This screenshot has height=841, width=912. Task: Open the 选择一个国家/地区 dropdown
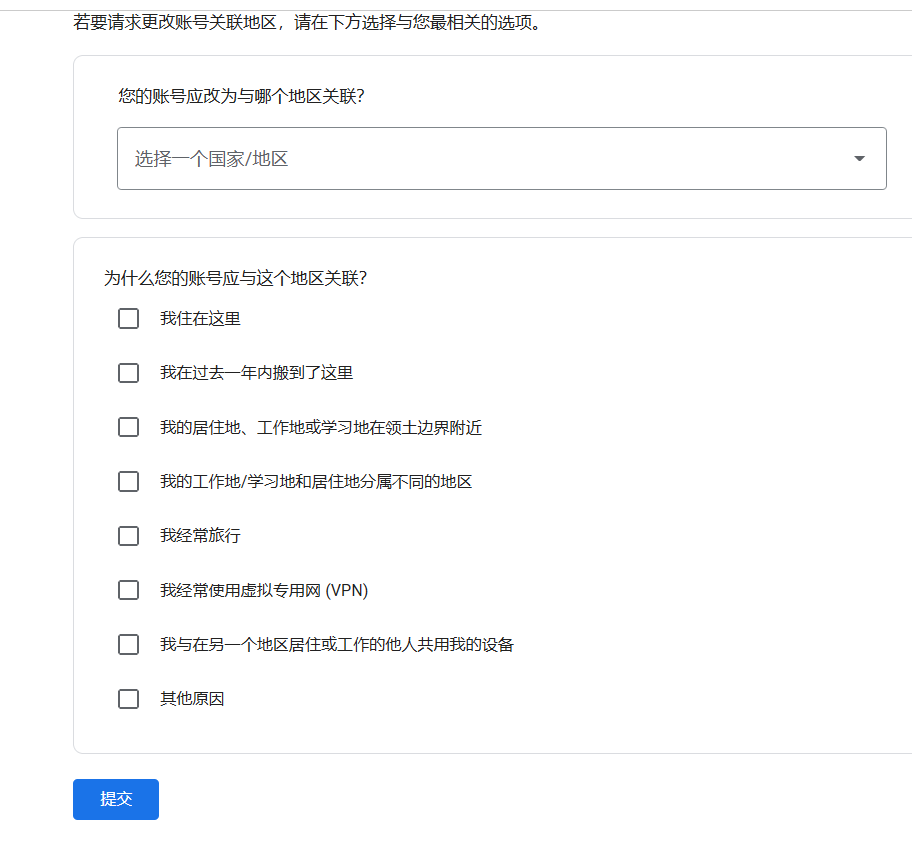click(501, 158)
